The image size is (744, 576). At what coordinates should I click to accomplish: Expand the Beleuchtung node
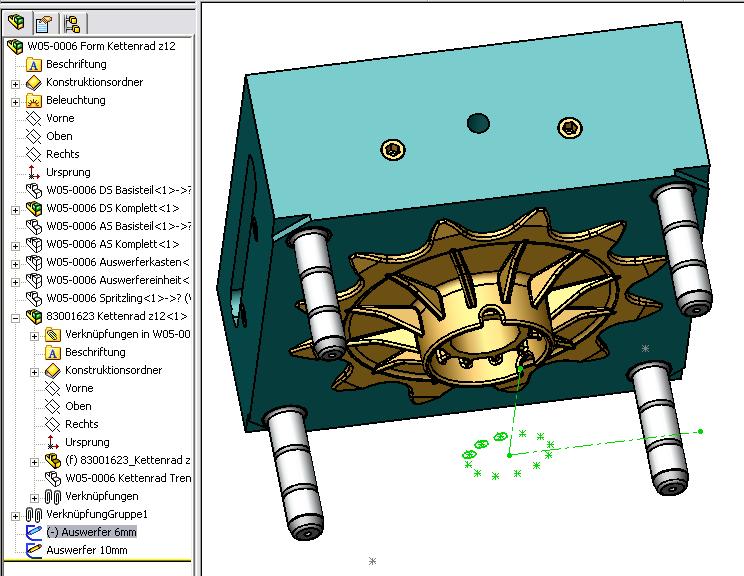15,102
